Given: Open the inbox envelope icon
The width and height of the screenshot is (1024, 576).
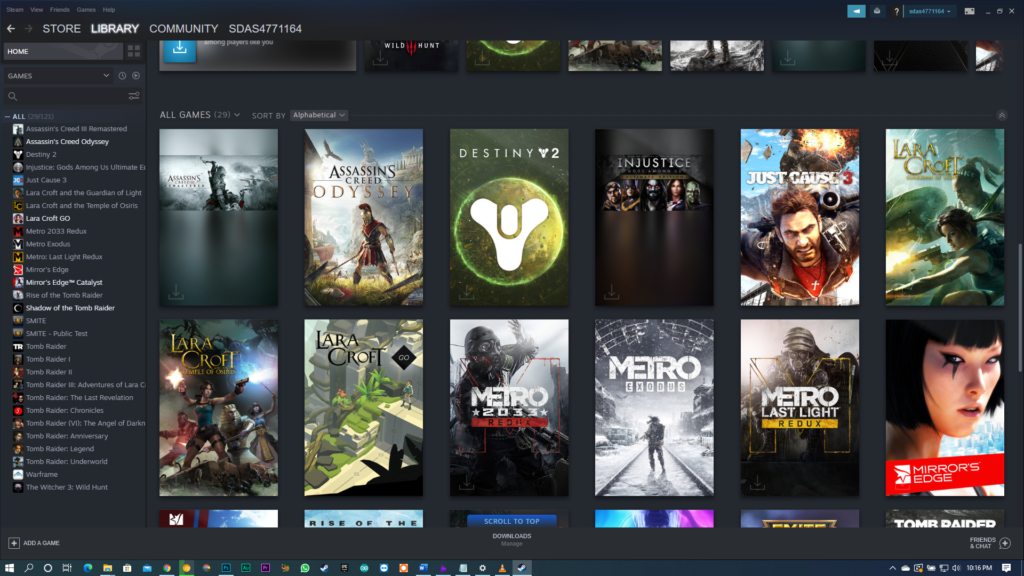Looking at the screenshot, I should click(x=877, y=11).
